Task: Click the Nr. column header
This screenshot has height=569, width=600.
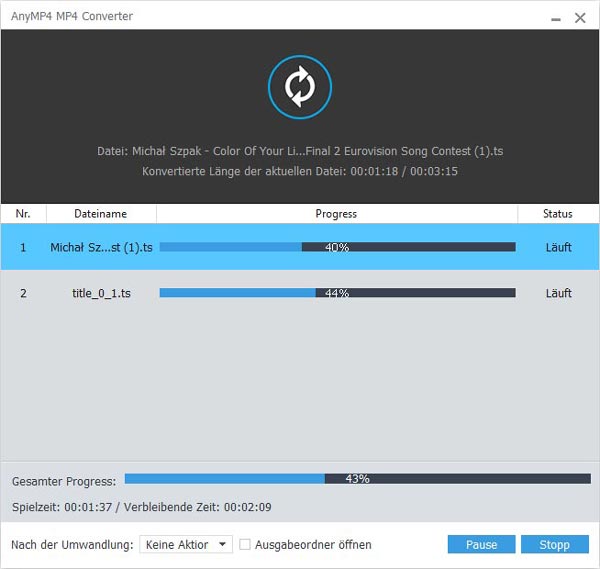Action: [23, 214]
